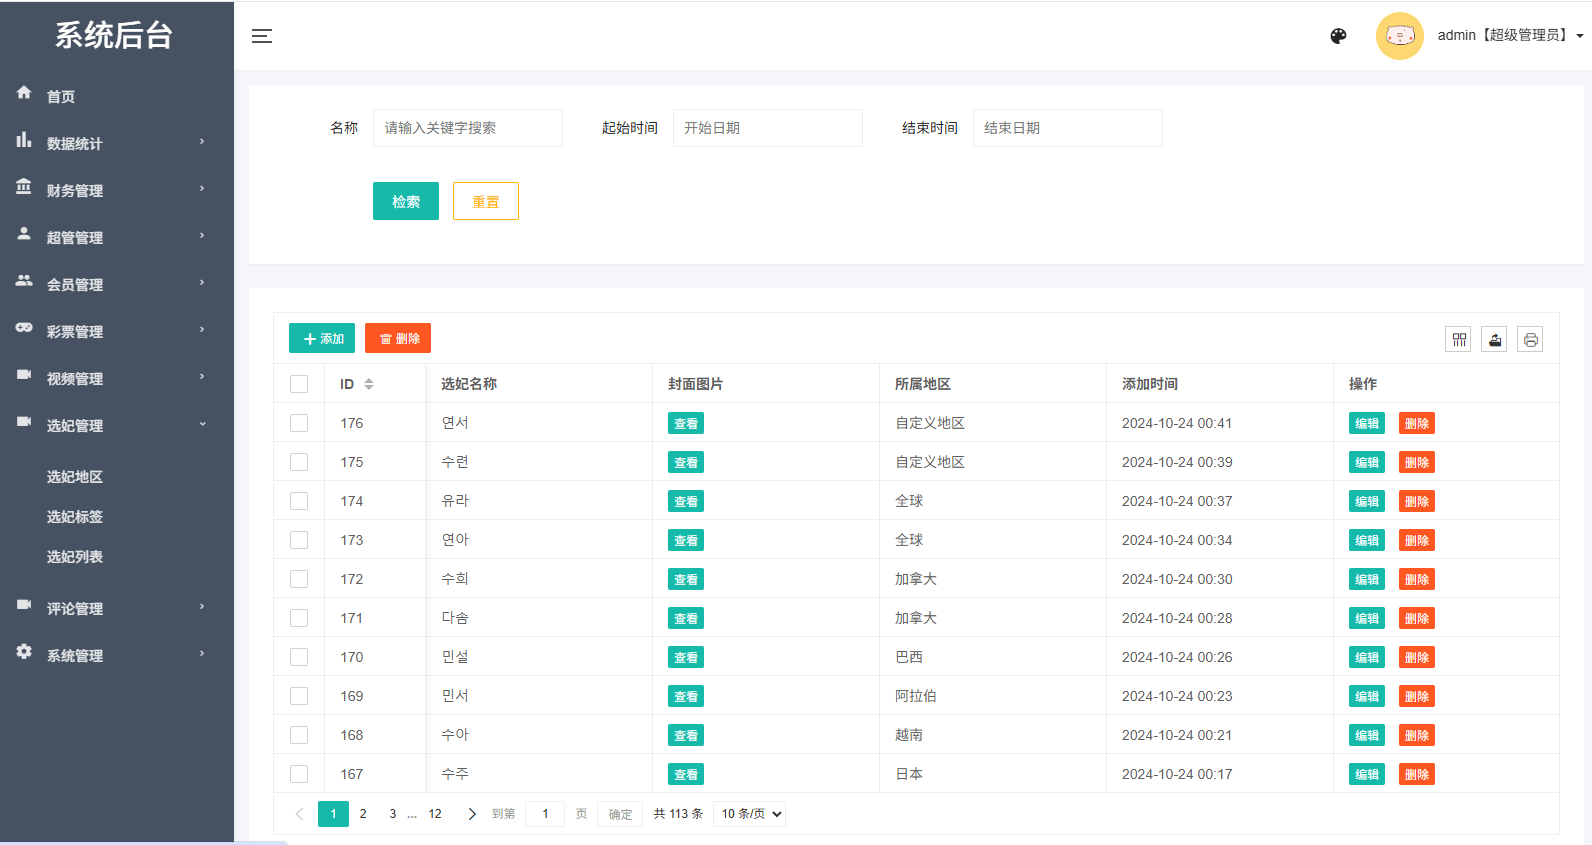The height and width of the screenshot is (845, 1592).
Task: Click the print table icon
Action: click(x=1530, y=340)
